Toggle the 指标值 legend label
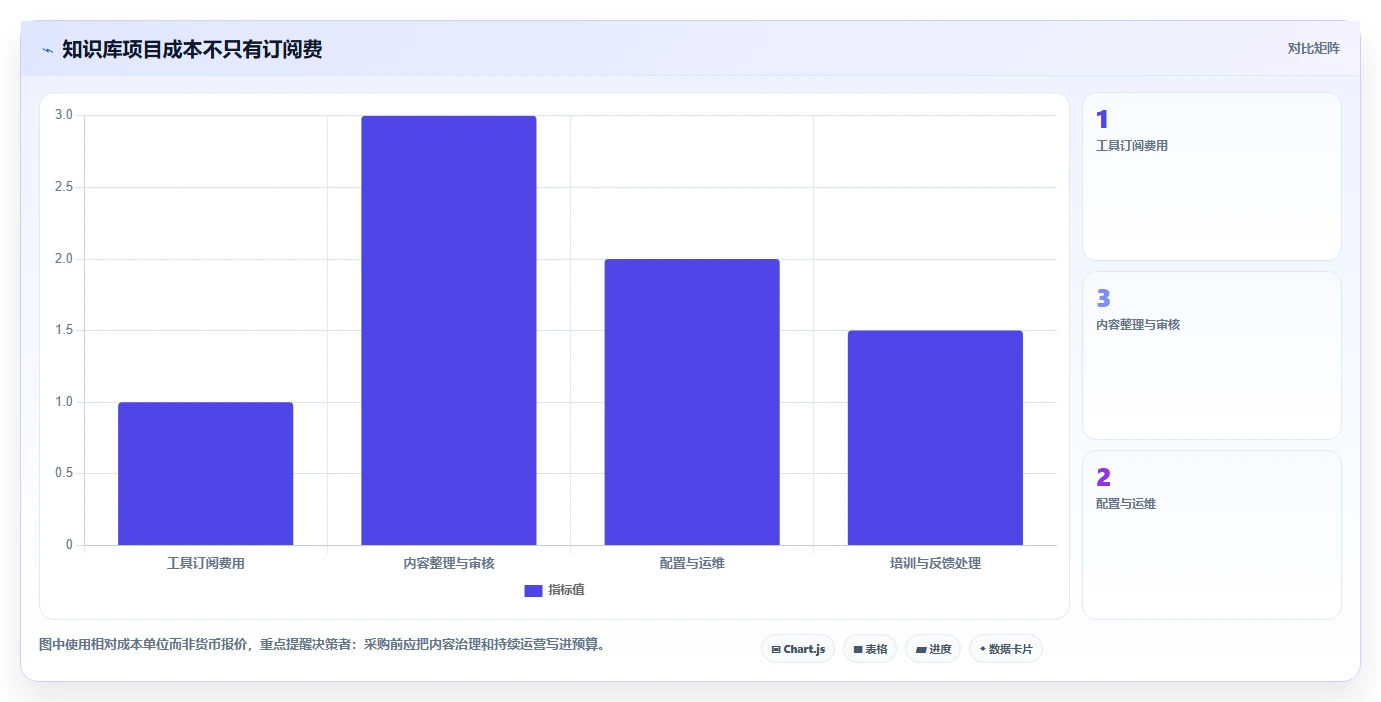The height and width of the screenshot is (702, 1381). coord(566,590)
